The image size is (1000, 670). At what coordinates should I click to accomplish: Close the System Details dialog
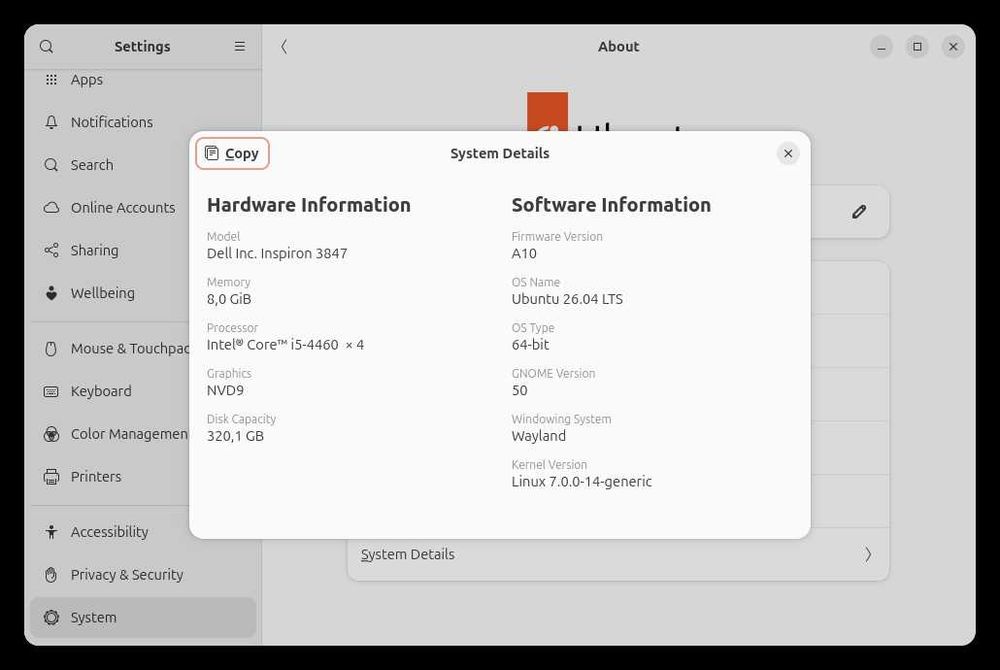click(788, 154)
